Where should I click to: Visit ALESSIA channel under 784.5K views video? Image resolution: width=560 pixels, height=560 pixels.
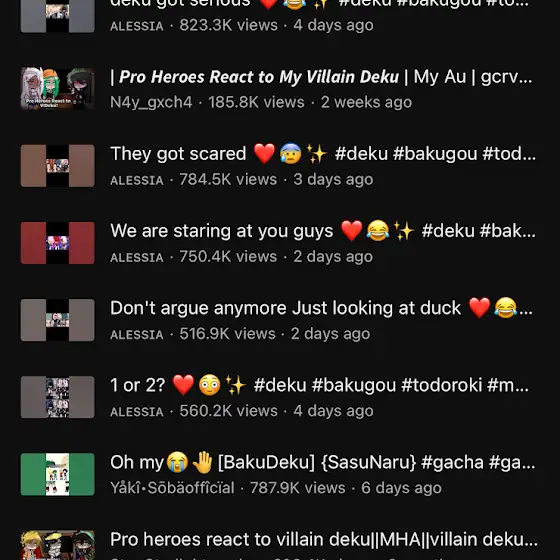coord(137,180)
